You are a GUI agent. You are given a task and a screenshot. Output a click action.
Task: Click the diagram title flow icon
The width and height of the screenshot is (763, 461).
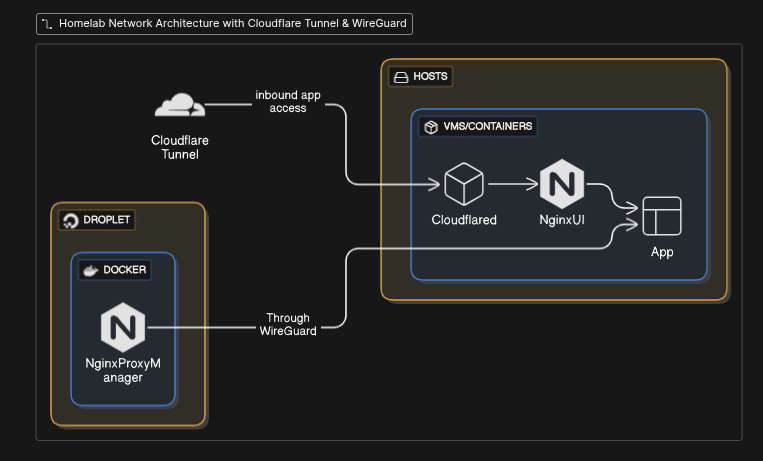tap(47, 24)
